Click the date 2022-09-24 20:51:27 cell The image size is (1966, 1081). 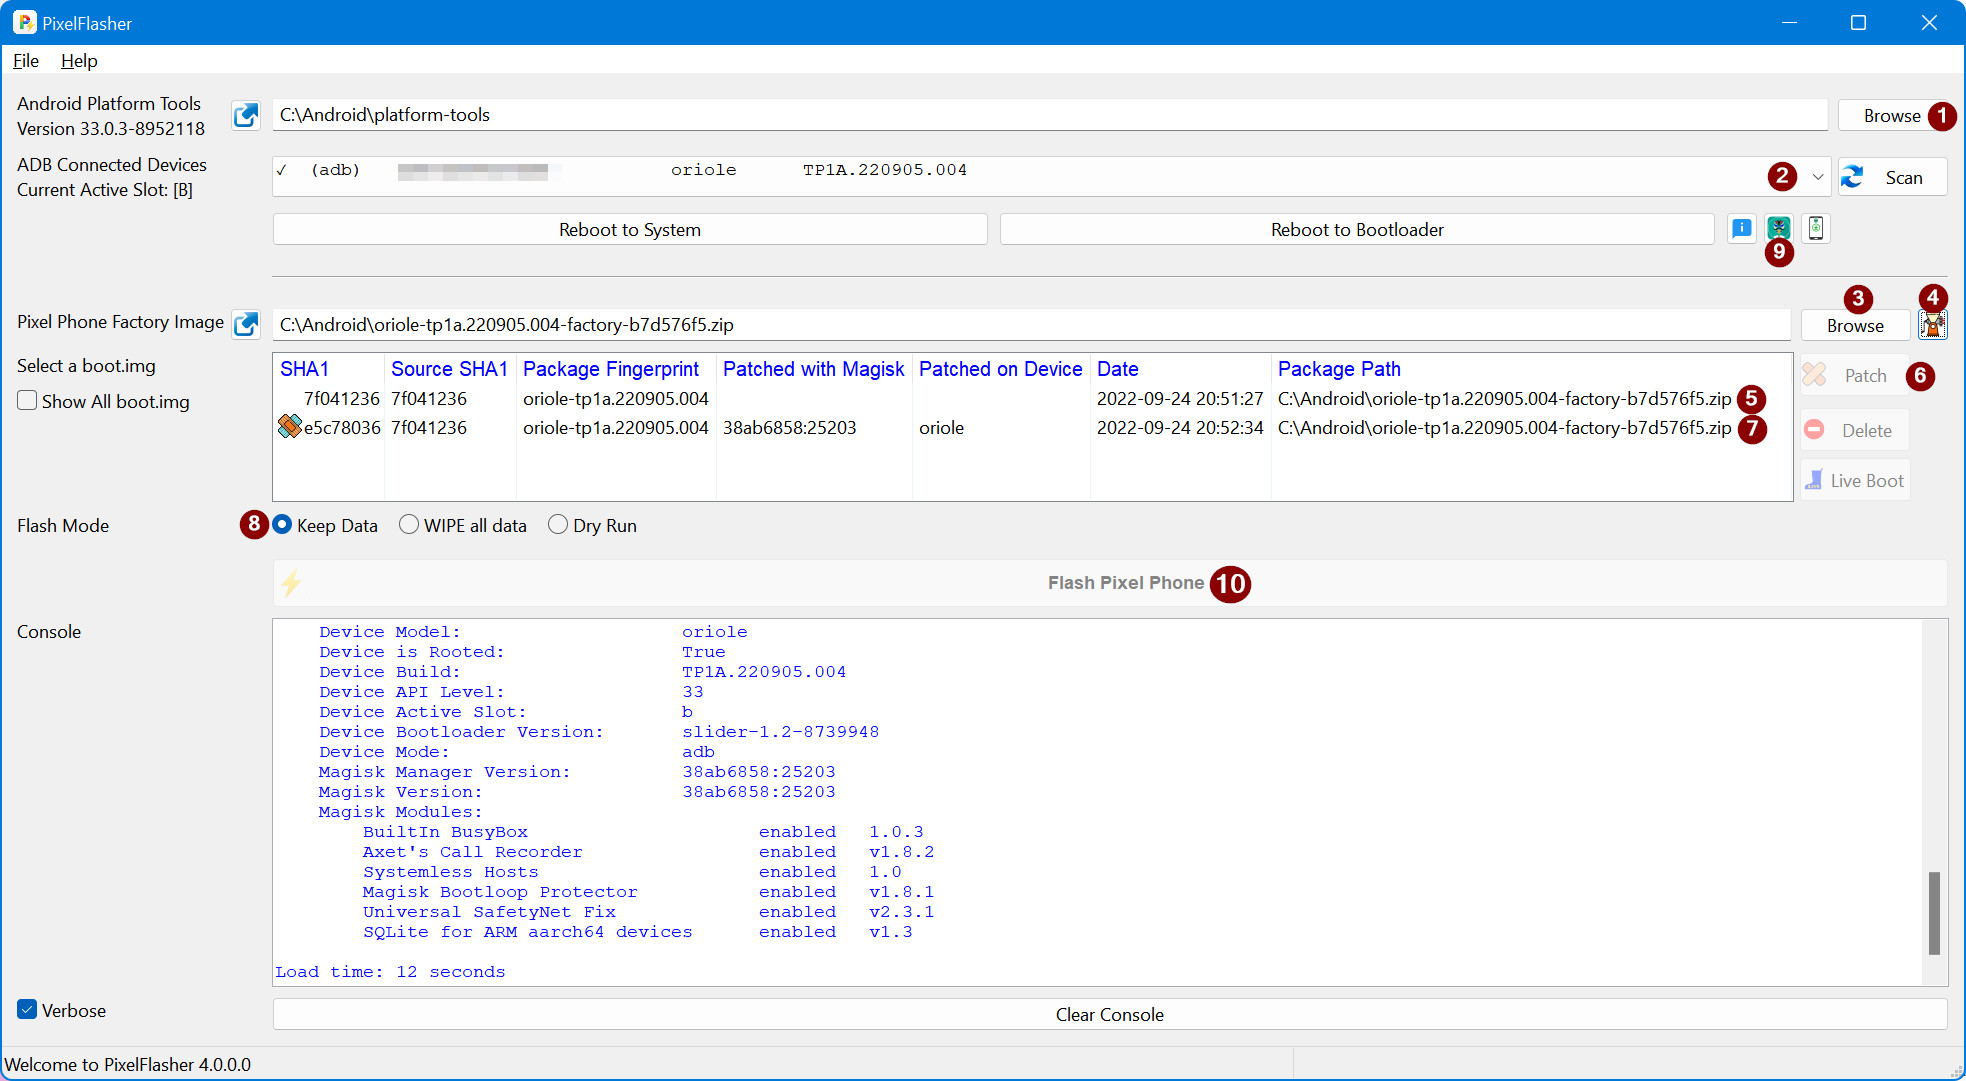click(x=1180, y=398)
